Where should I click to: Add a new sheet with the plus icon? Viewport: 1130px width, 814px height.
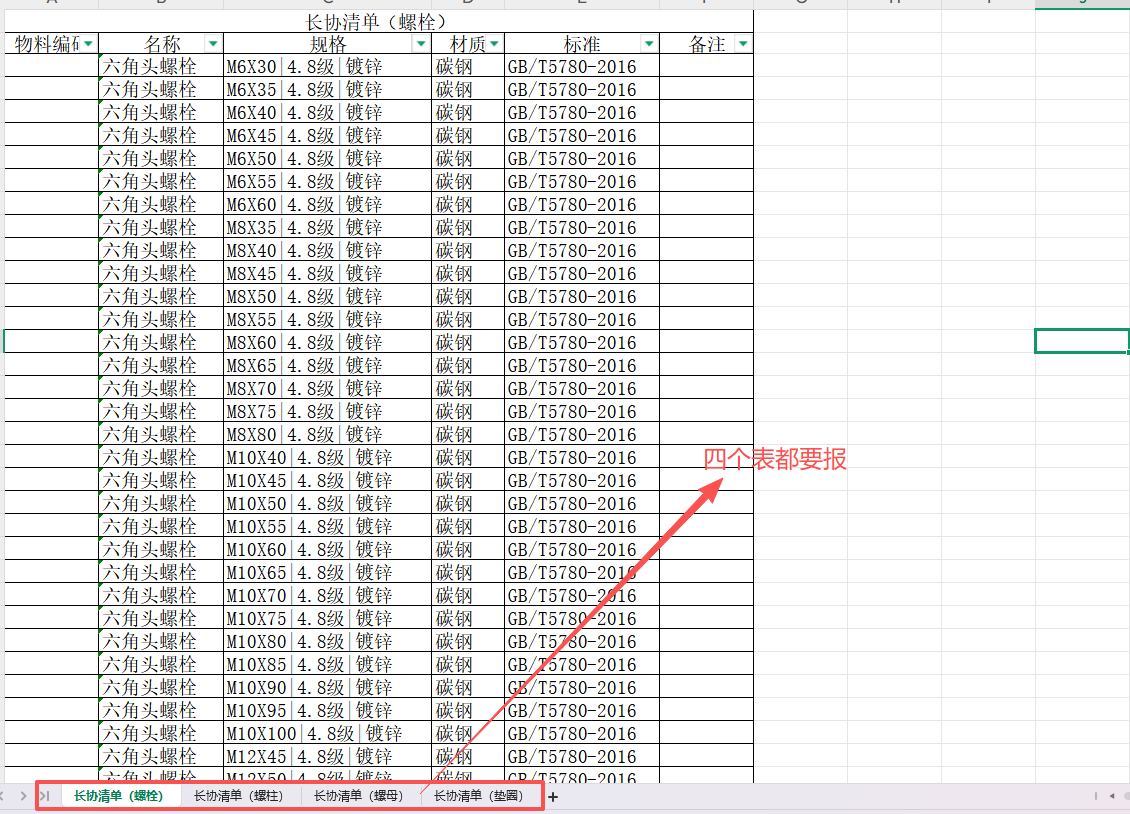click(553, 797)
